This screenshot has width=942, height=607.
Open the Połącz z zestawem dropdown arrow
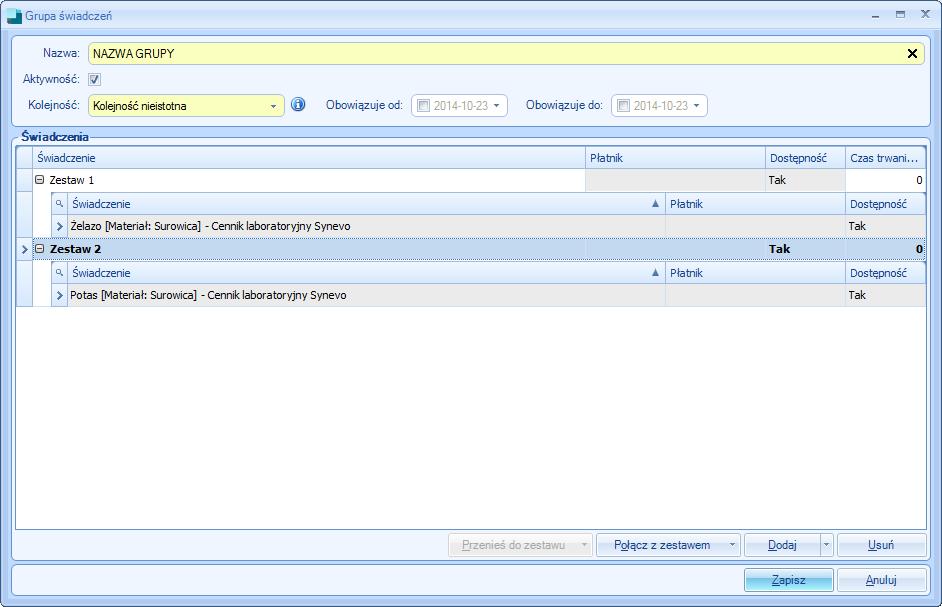pos(732,545)
